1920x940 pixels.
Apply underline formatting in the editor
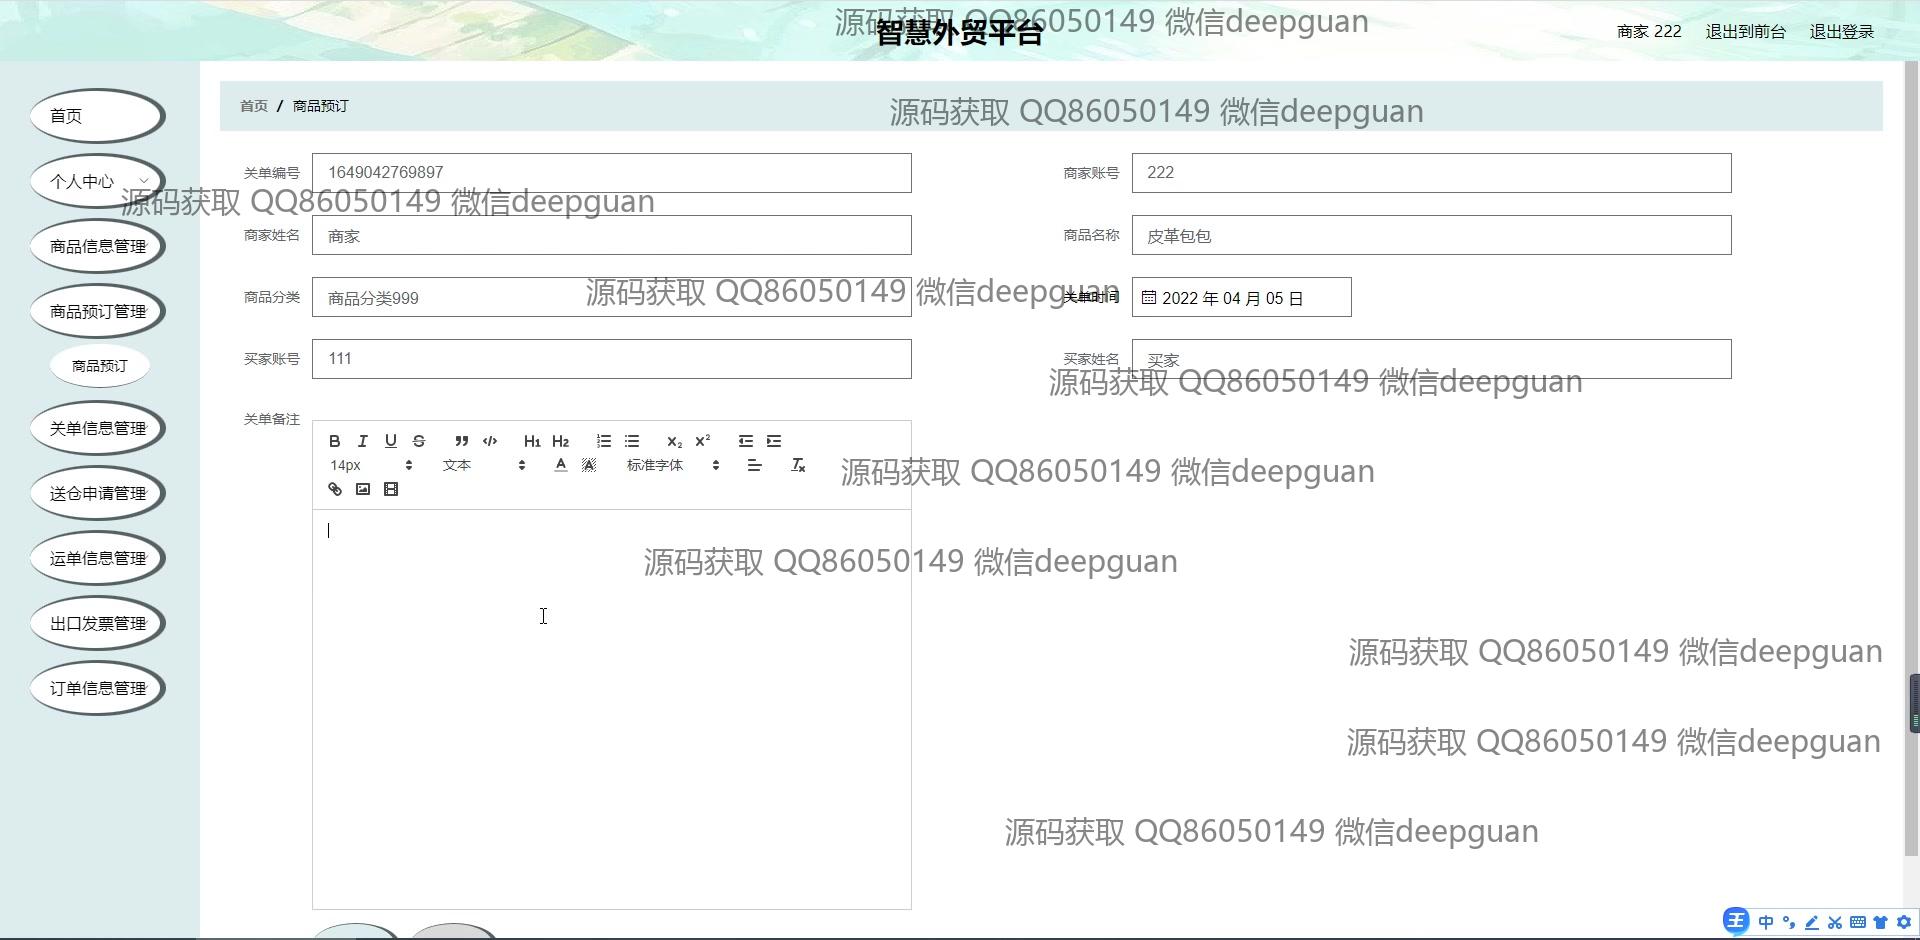(391, 441)
